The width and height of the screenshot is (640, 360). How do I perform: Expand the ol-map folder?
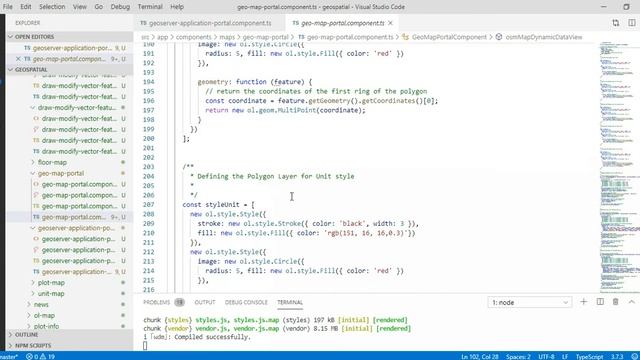[44, 316]
